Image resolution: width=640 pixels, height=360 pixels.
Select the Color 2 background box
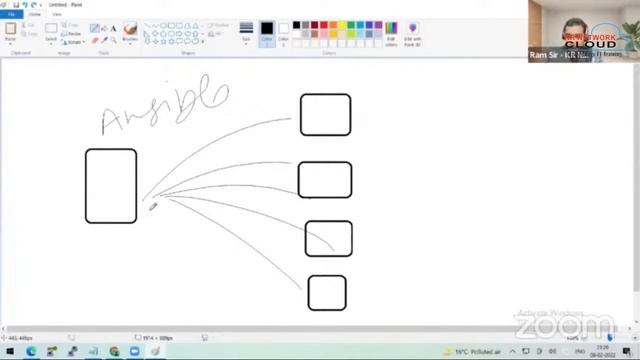284,34
